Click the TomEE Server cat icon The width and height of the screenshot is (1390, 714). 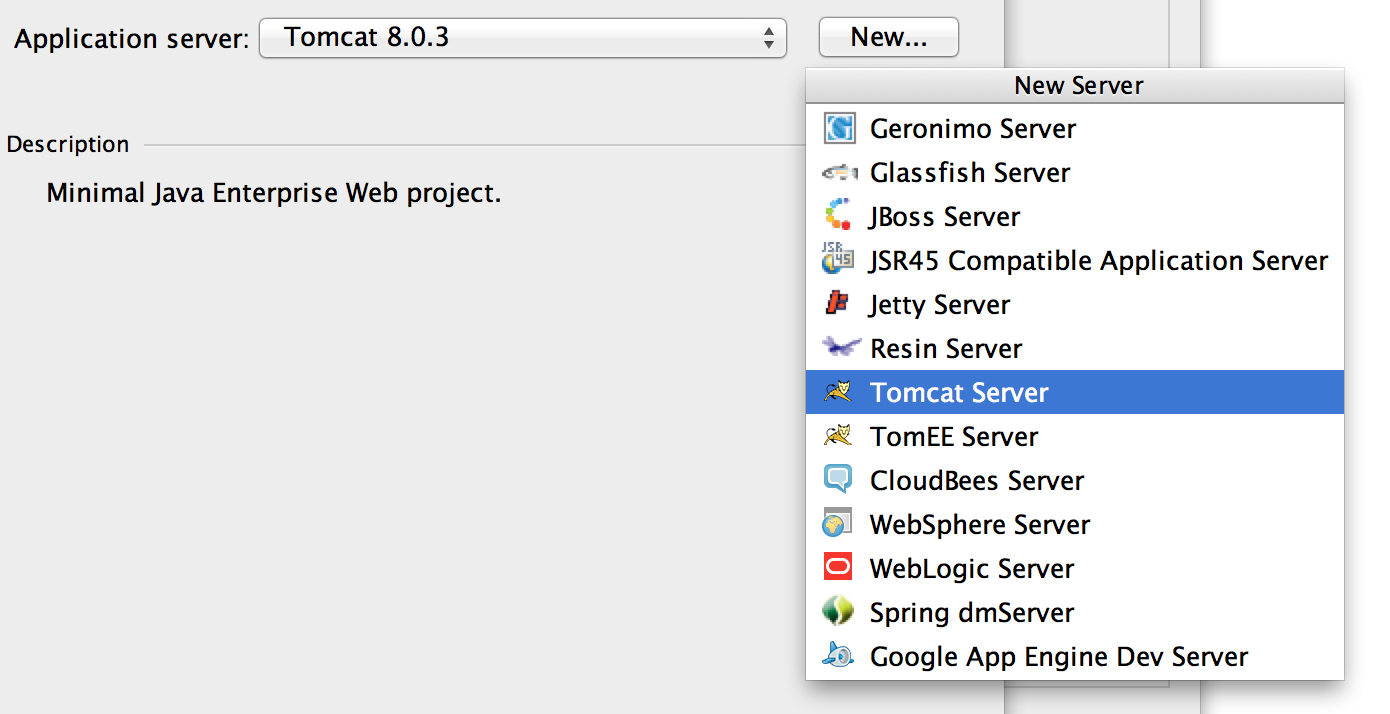pyautogui.click(x=838, y=436)
